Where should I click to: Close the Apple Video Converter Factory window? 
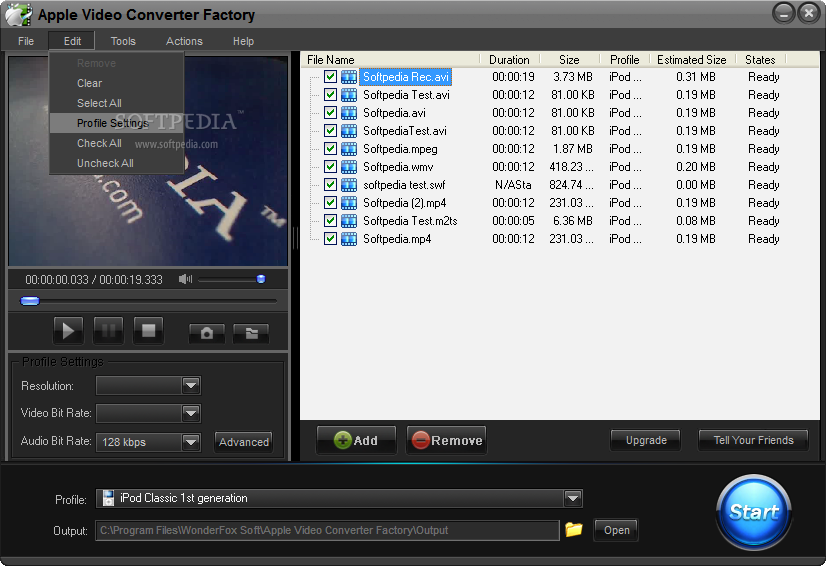pos(809,14)
